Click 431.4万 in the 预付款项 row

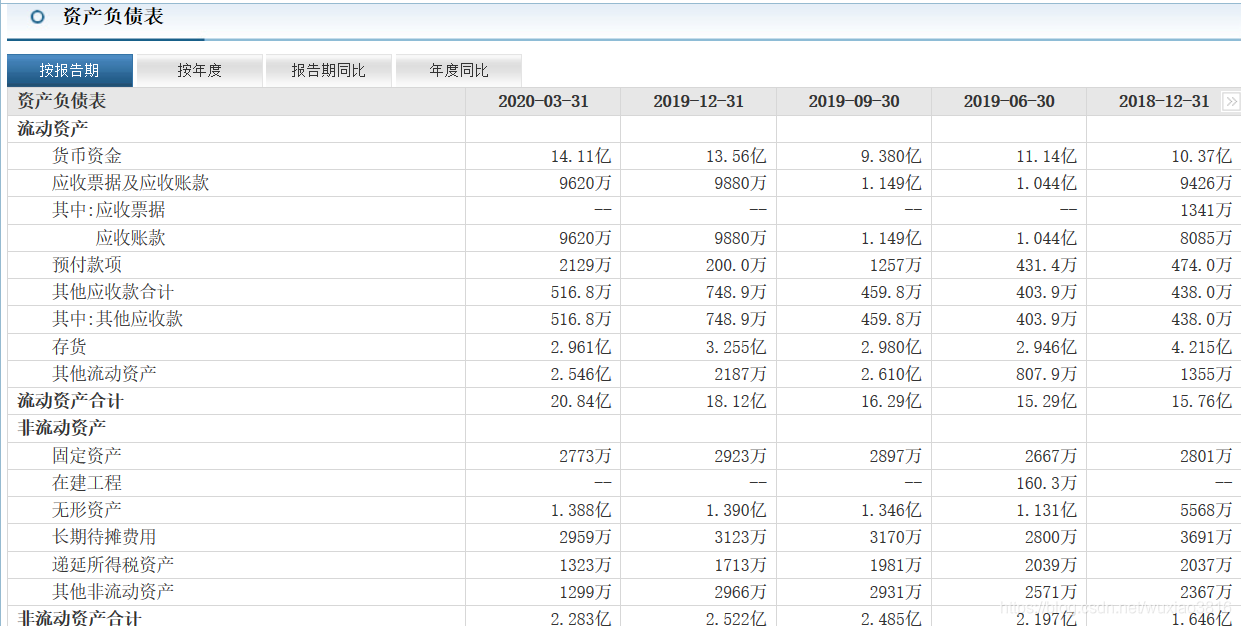click(1046, 266)
